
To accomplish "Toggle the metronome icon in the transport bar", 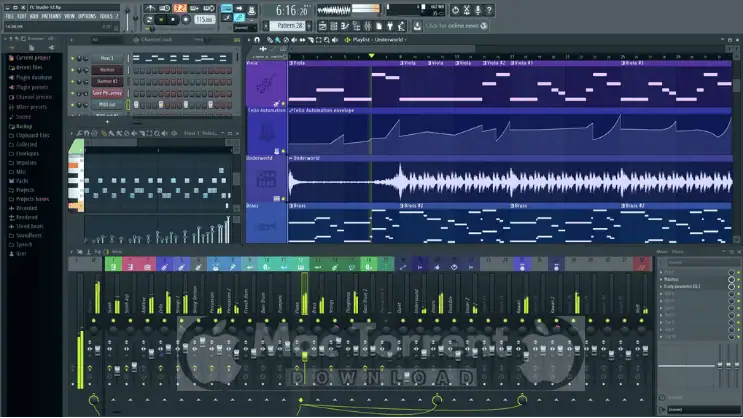I will (150, 8).
